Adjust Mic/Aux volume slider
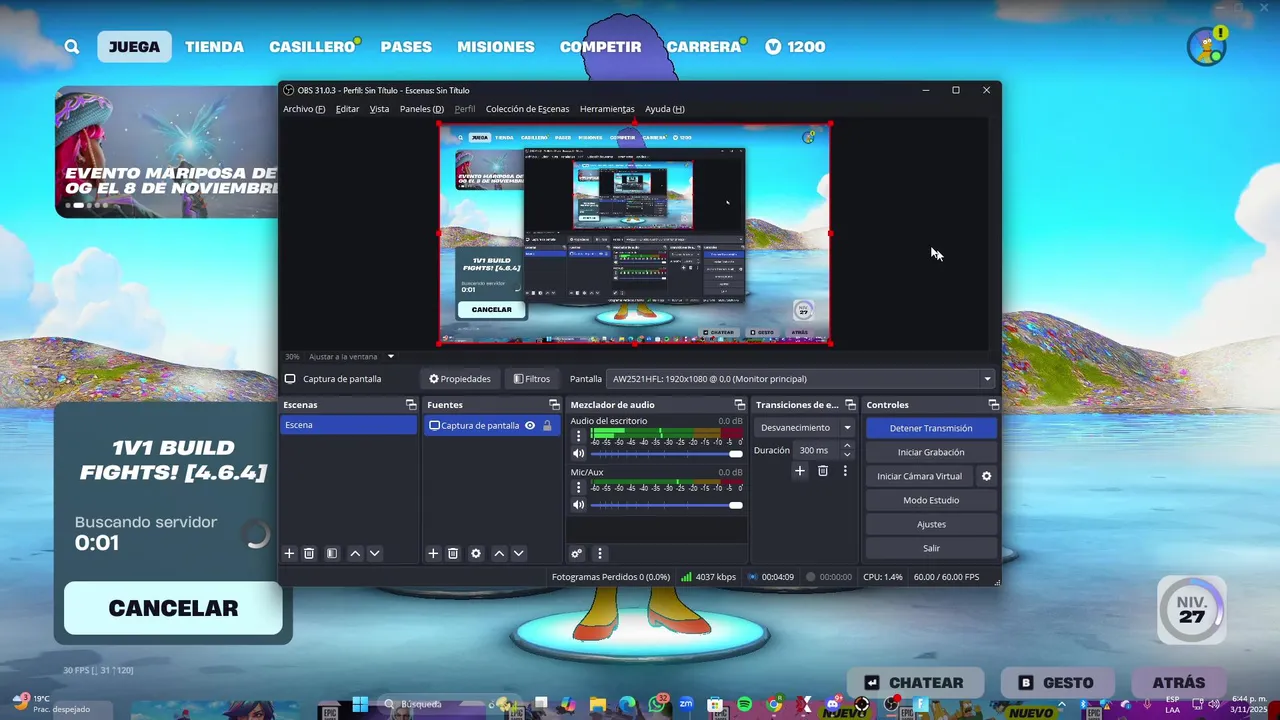The image size is (1280, 720). pos(666,505)
